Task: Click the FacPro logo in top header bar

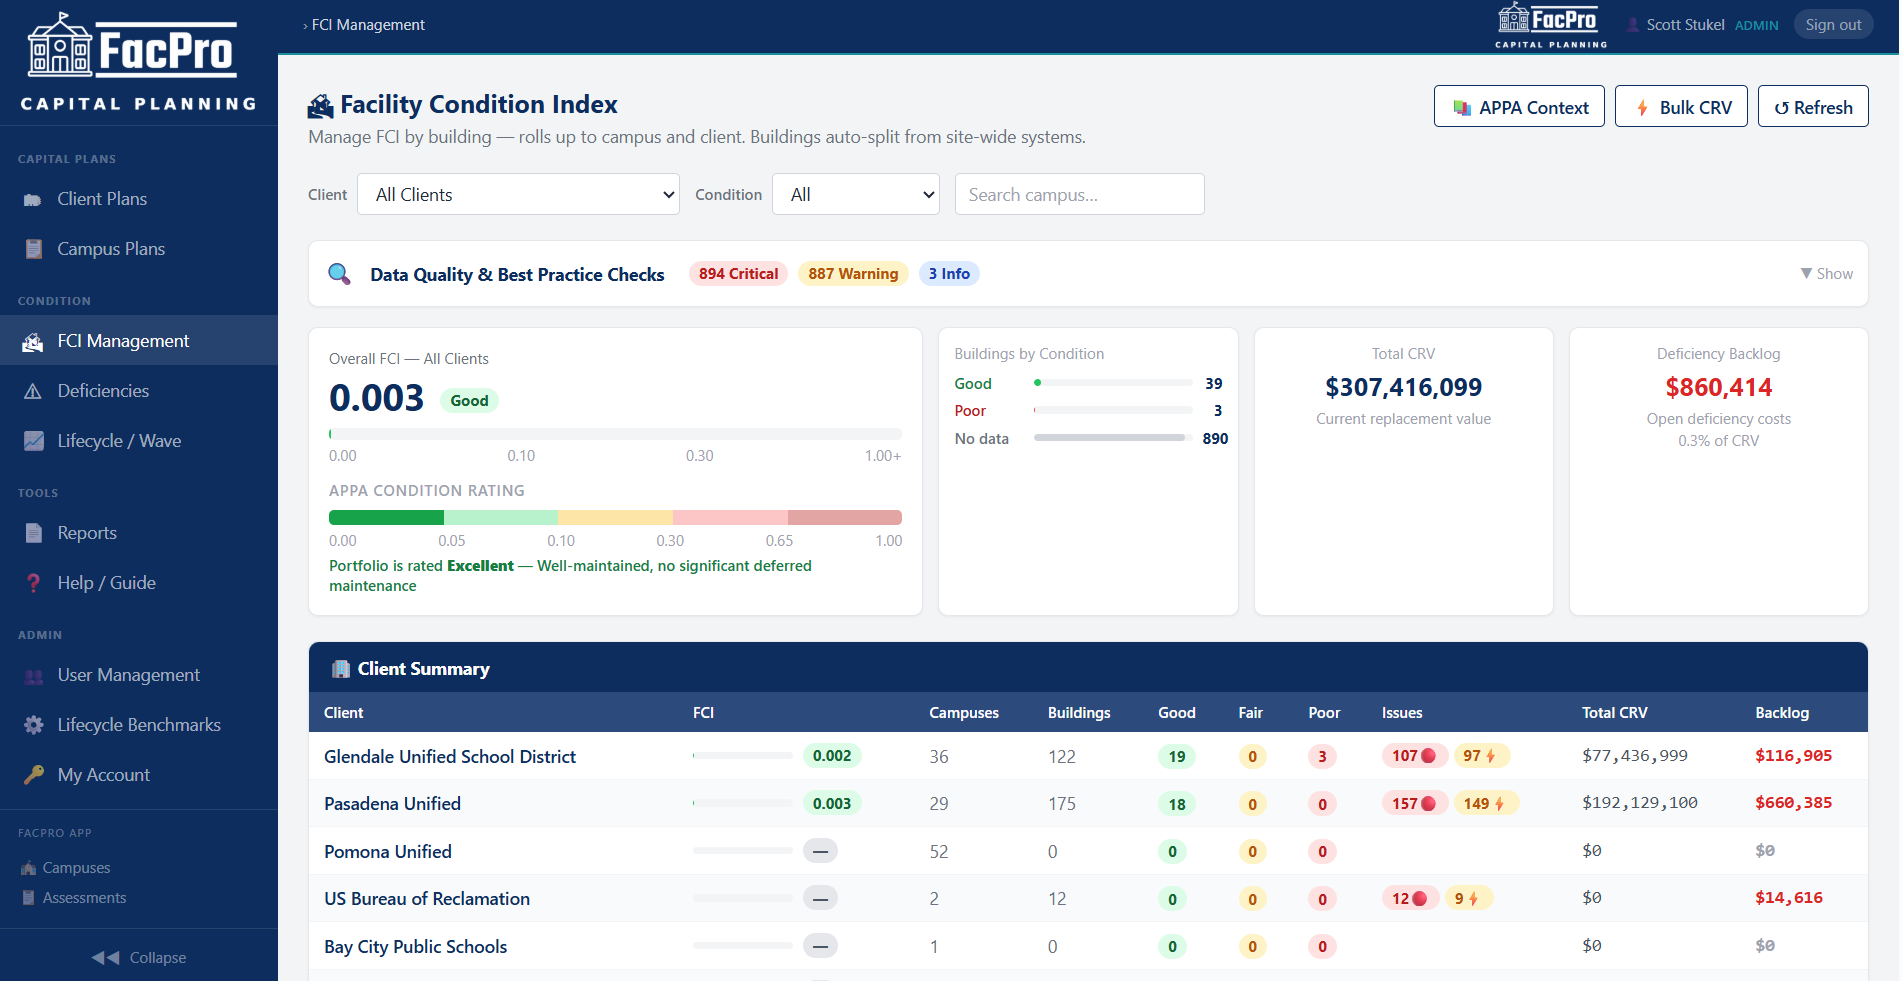Action: pos(1551,25)
